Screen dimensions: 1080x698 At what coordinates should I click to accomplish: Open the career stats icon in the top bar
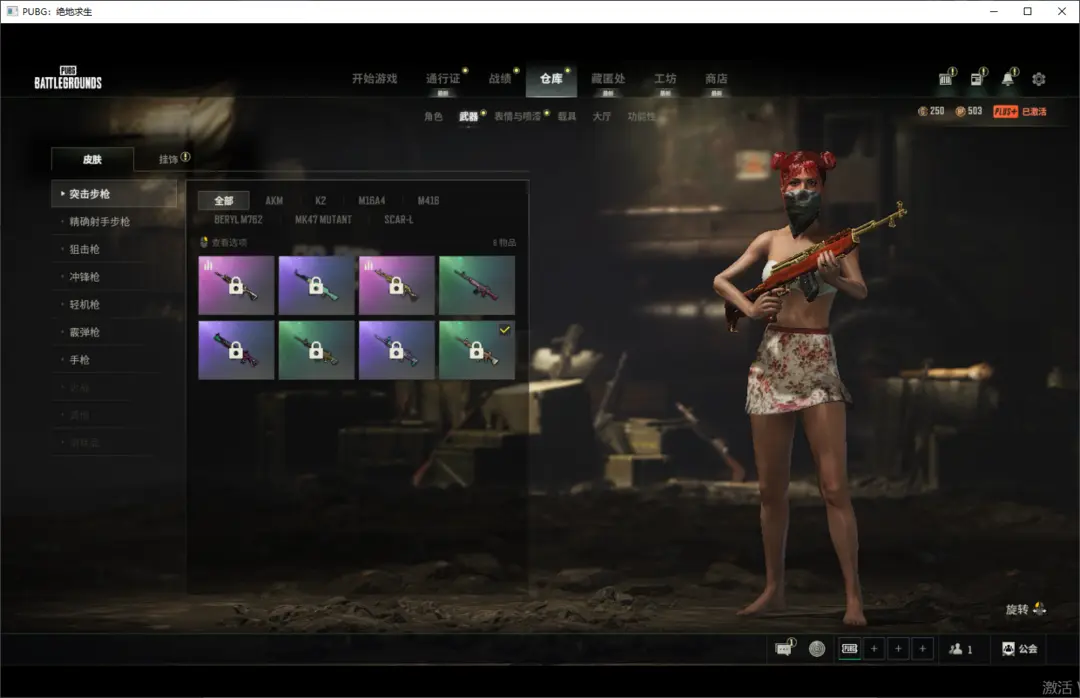click(946, 79)
